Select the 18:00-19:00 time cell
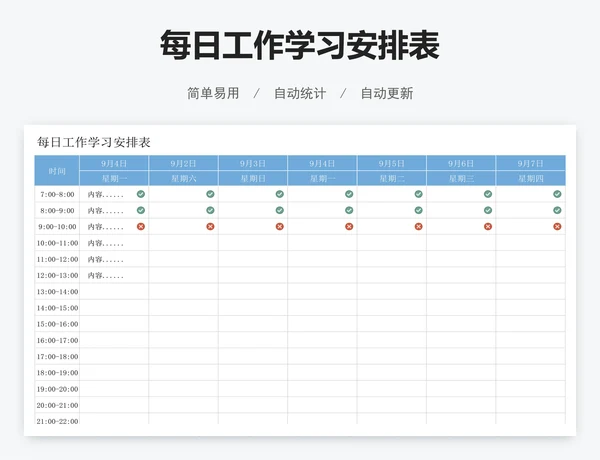This screenshot has height=460, width=600. point(57,372)
